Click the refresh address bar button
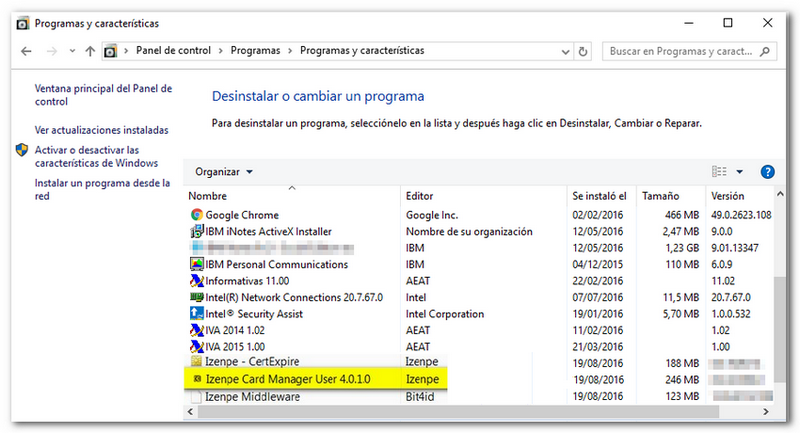 tap(584, 50)
